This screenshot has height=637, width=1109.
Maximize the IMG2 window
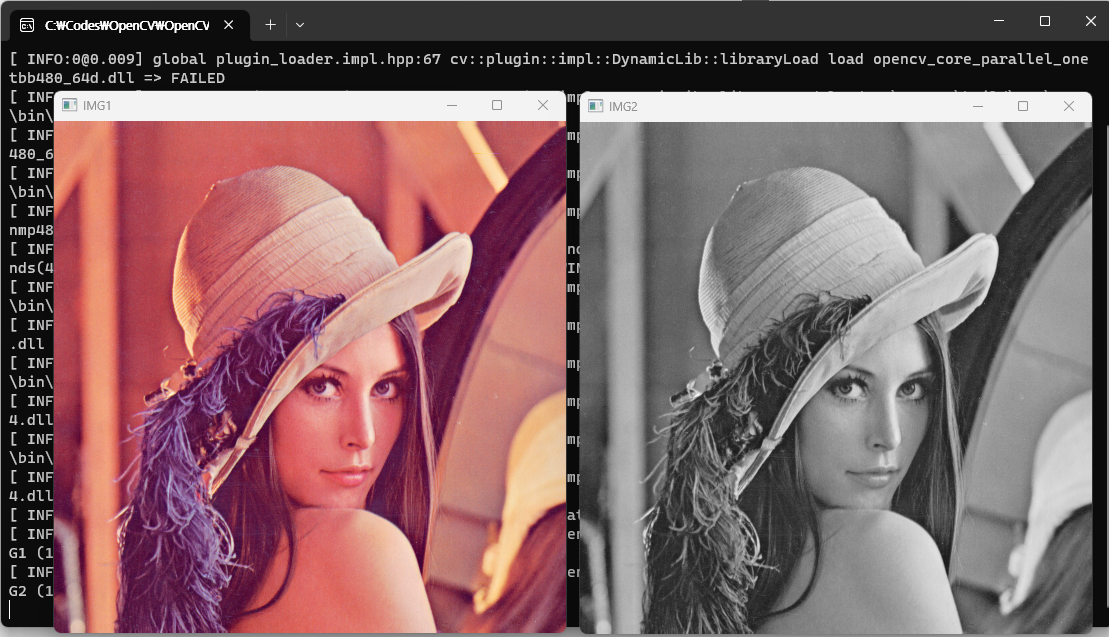tap(1023, 106)
